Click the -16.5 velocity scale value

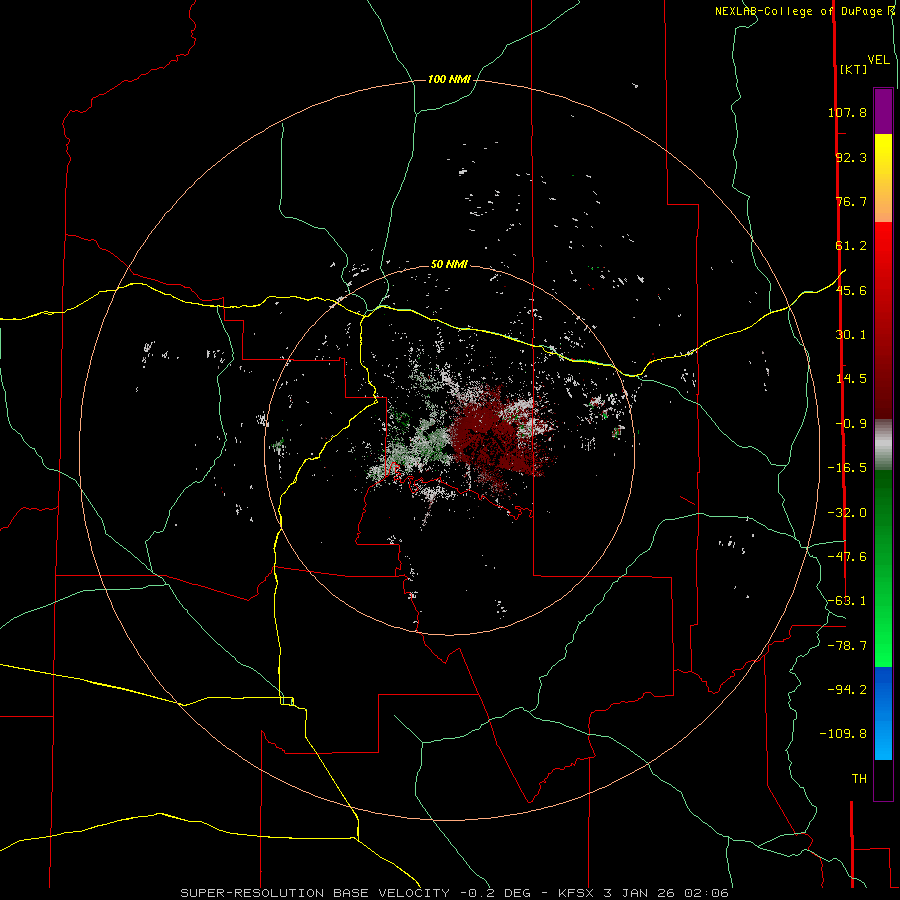[x=847, y=468]
